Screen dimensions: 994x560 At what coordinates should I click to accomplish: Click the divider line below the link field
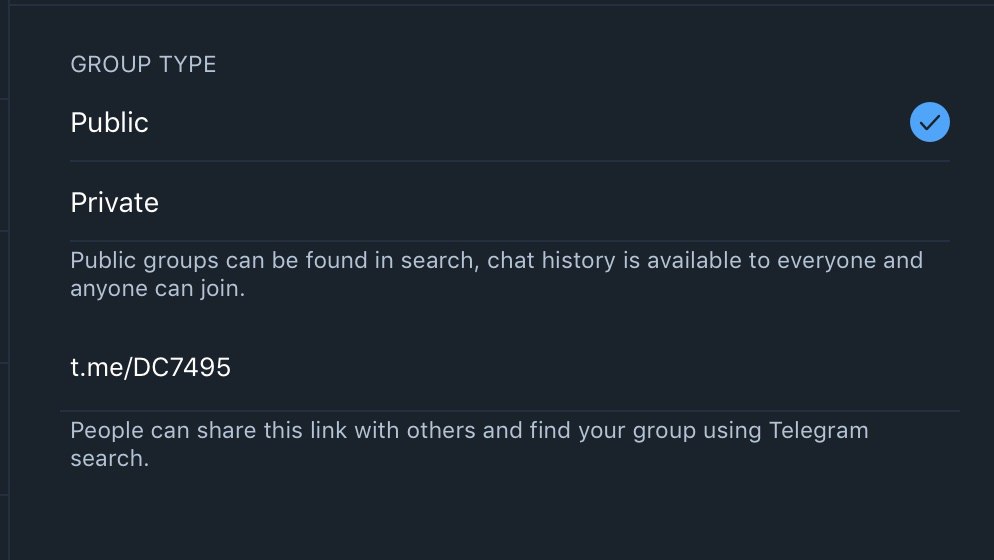510,411
